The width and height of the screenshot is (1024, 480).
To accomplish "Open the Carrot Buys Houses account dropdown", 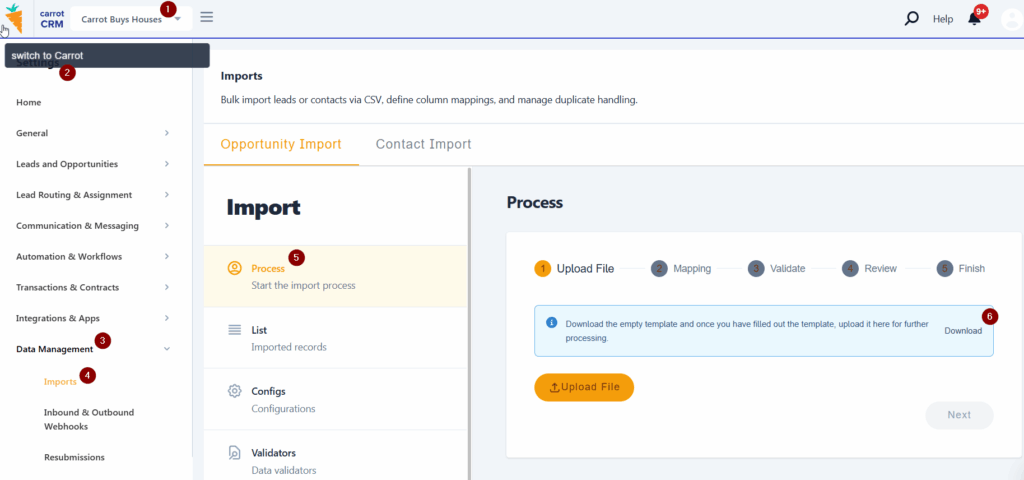I will pos(130,19).
